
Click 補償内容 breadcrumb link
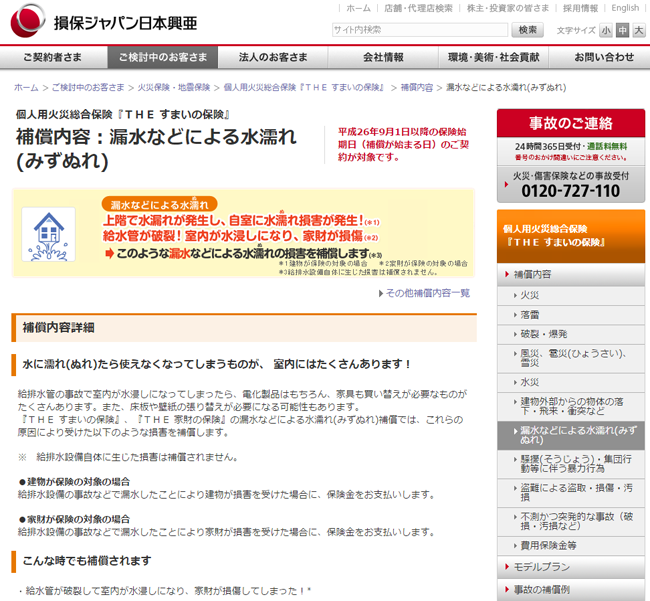click(x=417, y=87)
